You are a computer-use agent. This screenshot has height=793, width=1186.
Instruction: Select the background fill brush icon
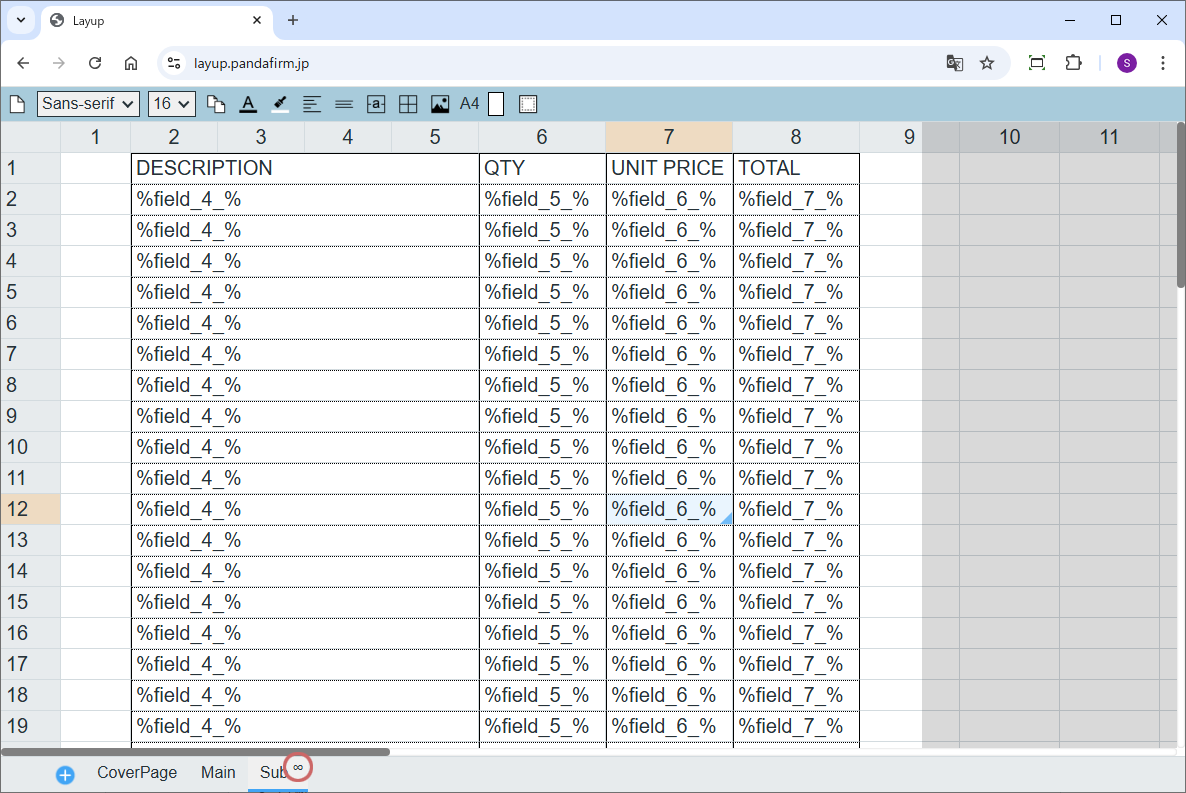[280, 104]
